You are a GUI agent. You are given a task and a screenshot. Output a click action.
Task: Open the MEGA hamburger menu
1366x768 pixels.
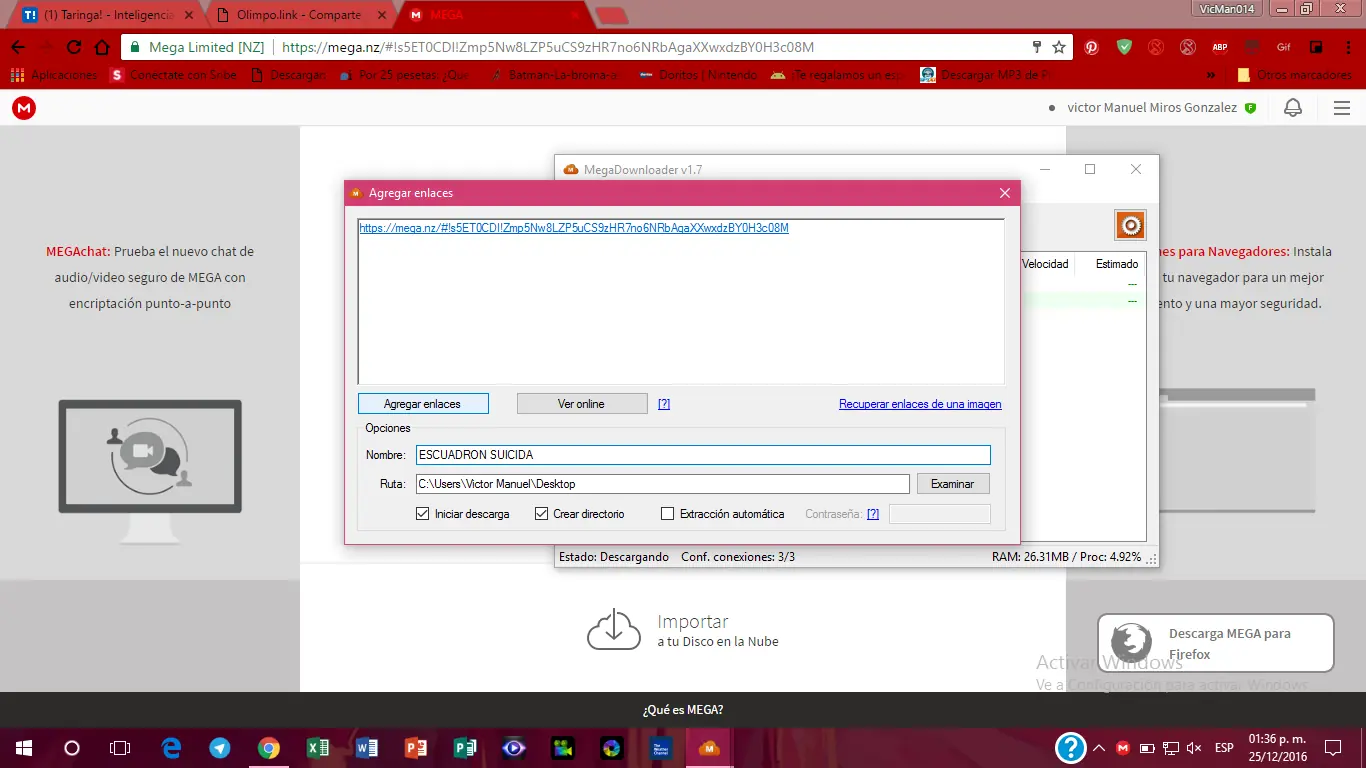coord(1342,108)
